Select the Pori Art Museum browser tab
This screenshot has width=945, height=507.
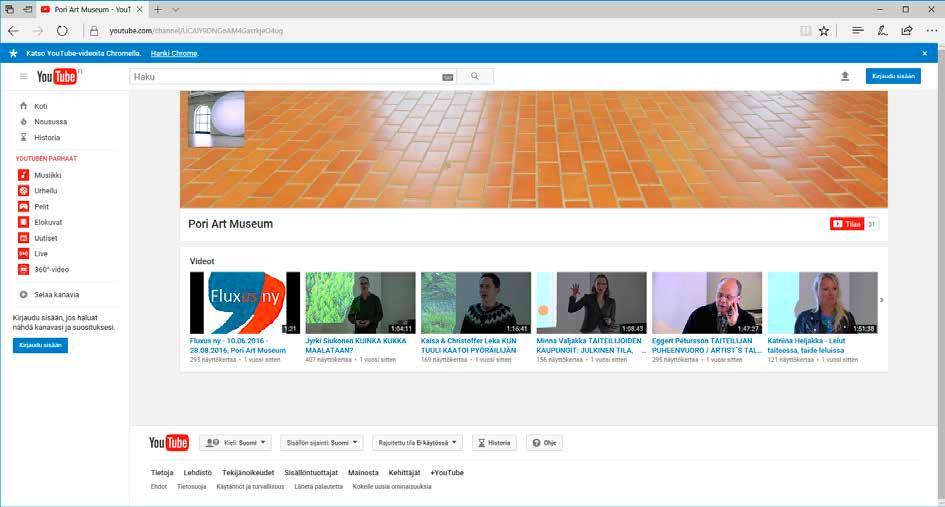click(x=92, y=10)
